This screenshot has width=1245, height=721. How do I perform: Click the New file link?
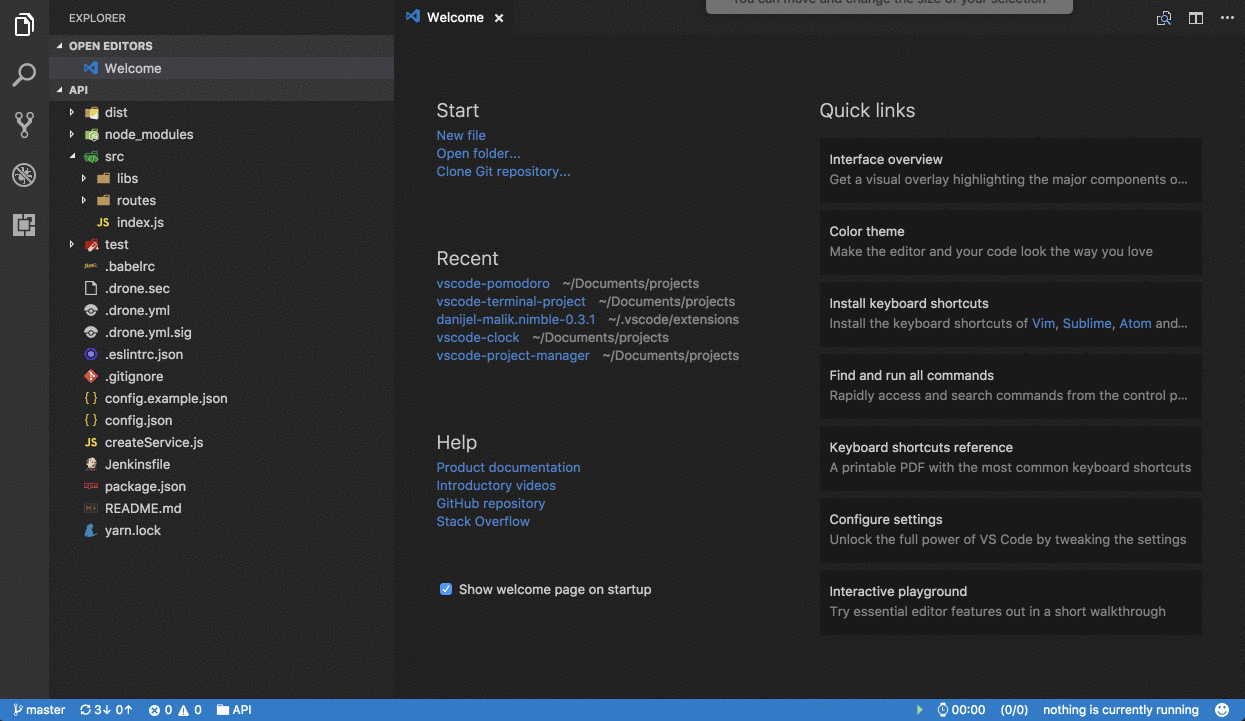461,135
